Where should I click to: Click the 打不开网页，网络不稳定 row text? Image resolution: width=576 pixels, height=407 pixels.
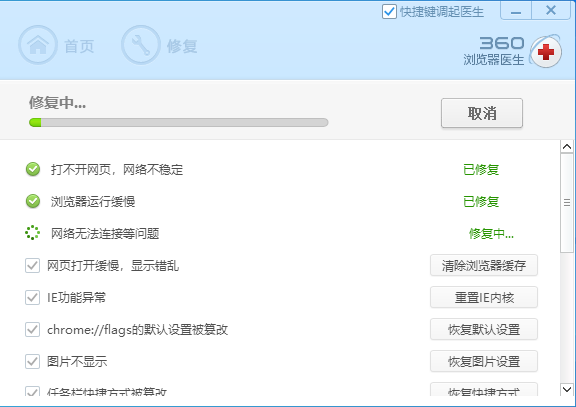pyautogui.click(x=117, y=169)
